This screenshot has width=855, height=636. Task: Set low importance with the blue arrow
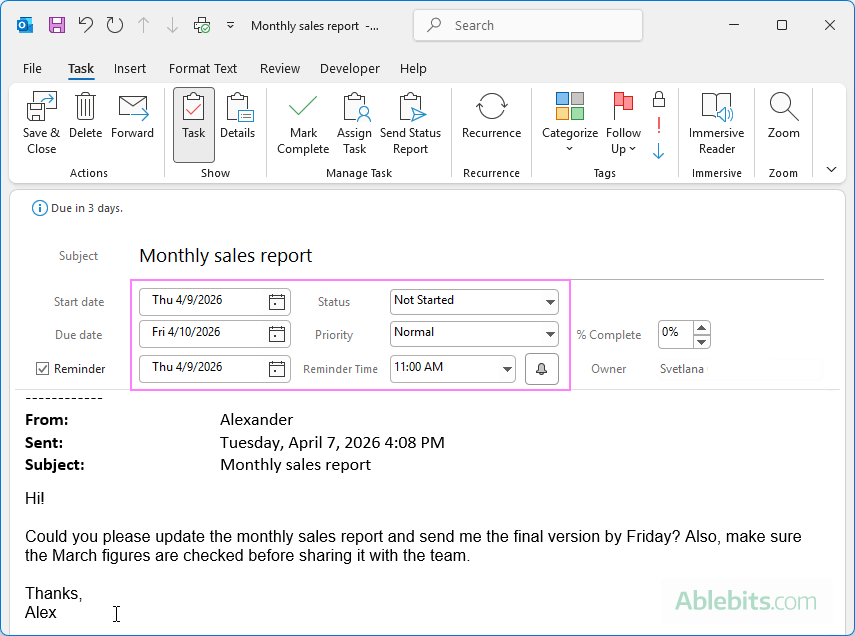[658, 151]
